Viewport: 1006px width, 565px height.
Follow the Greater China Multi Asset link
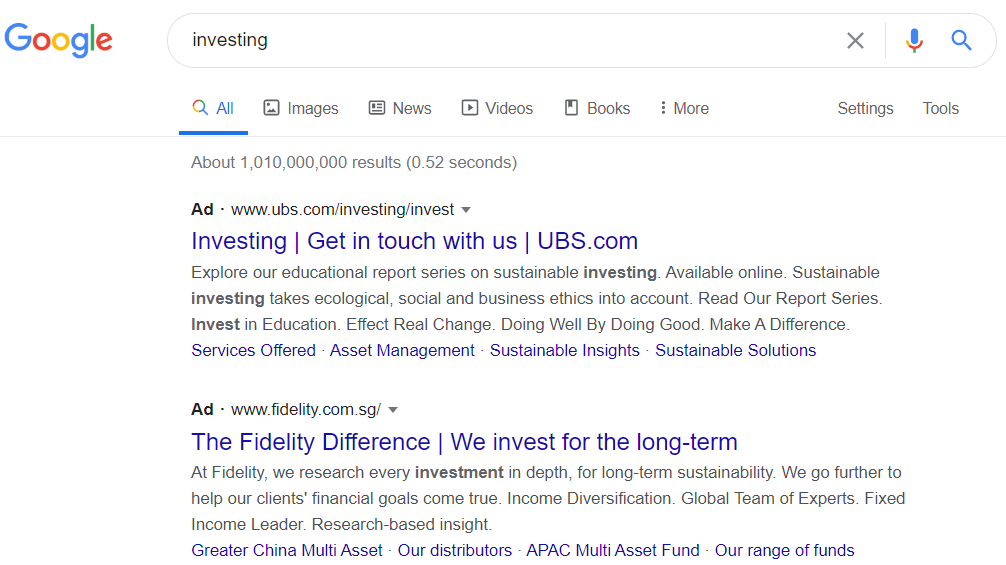(287, 550)
